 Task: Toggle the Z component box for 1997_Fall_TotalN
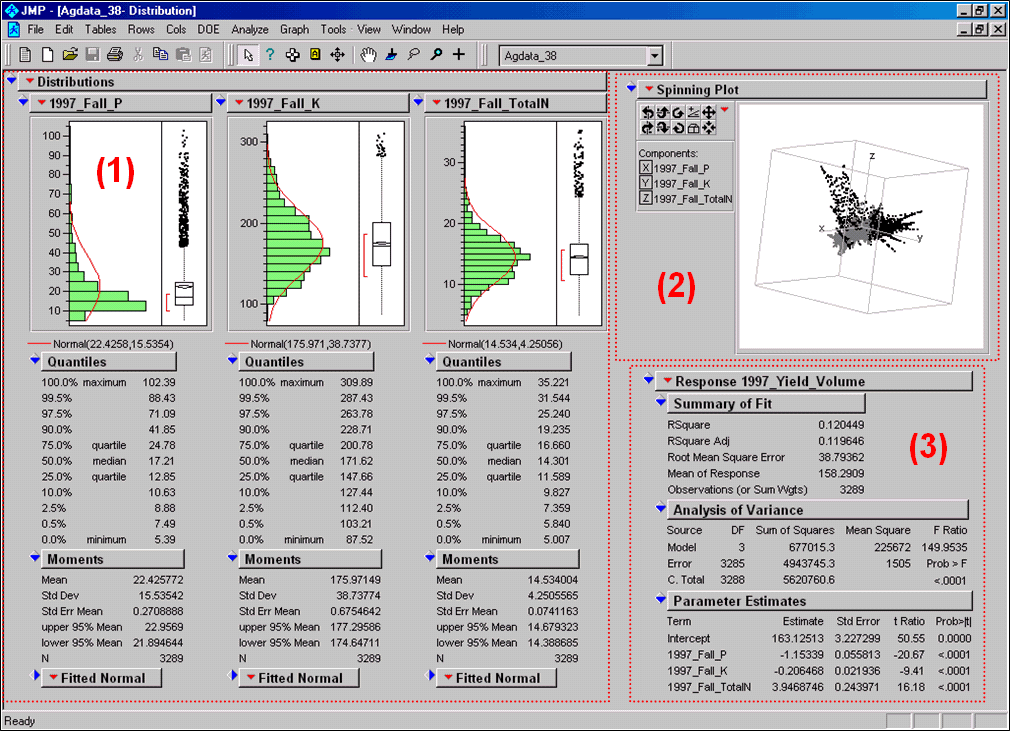pos(645,198)
